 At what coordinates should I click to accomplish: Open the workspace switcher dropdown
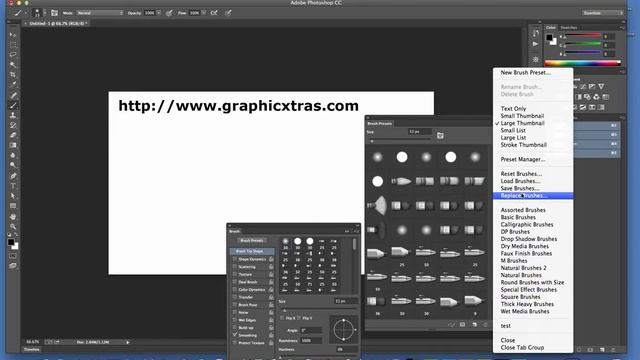(x=603, y=13)
